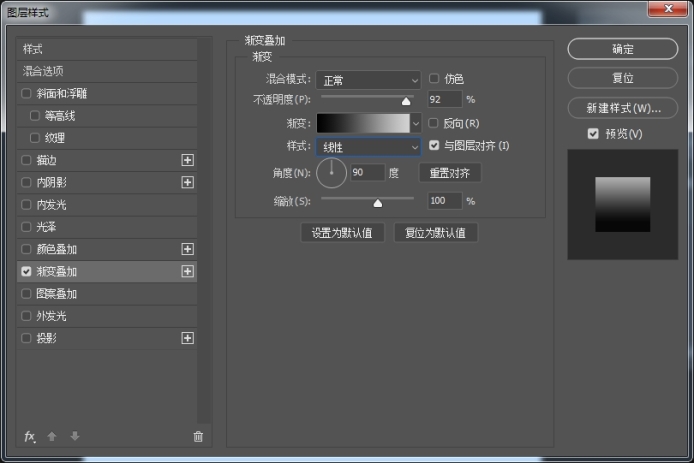Image resolution: width=694 pixels, height=463 pixels.
Task: Click the gradient preview thumbnail
Action: click(622, 204)
